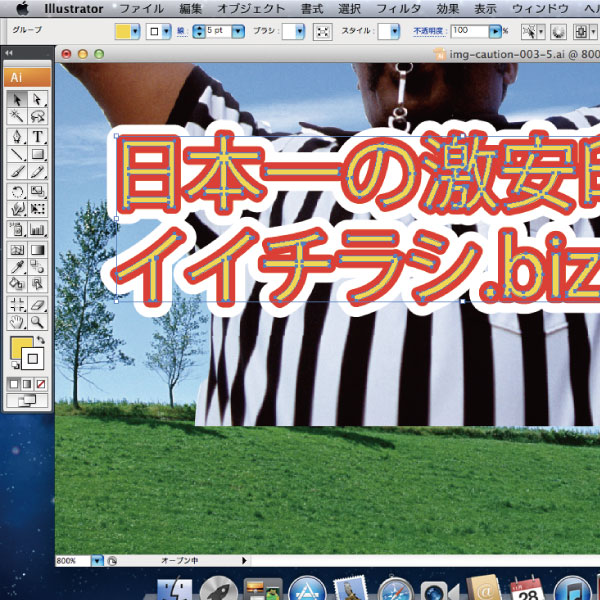Select the Paintbrush tool
The image size is (600, 600).
tap(17, 171)
